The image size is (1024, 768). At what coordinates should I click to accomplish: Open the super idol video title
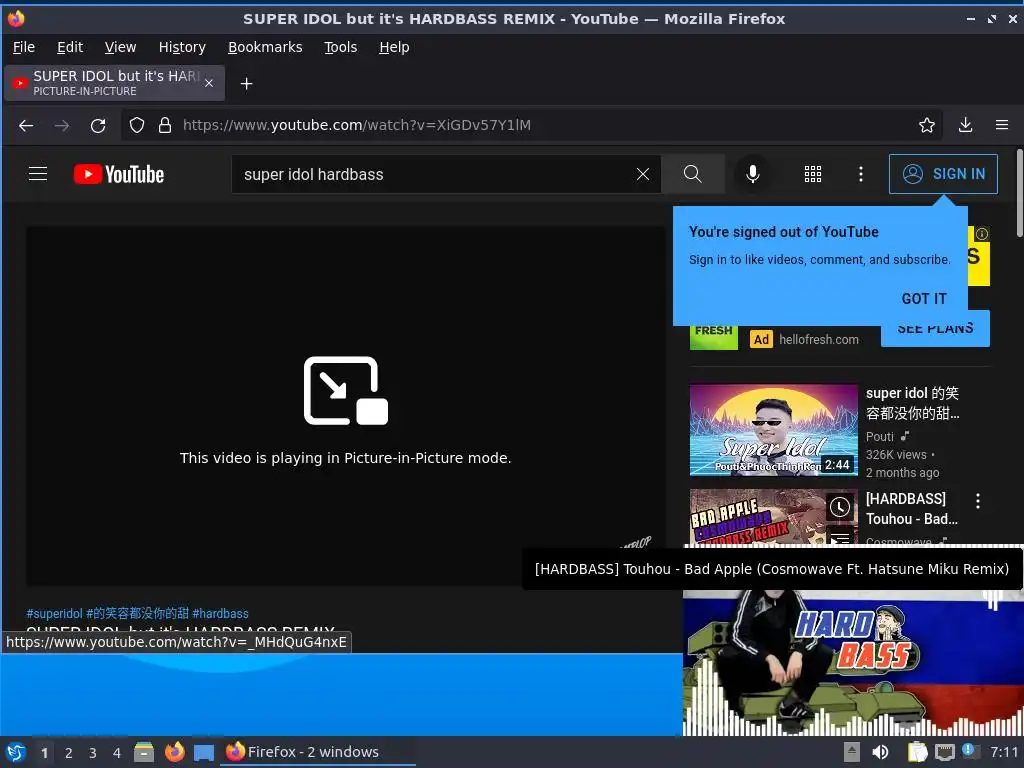(x=912, y=403)
